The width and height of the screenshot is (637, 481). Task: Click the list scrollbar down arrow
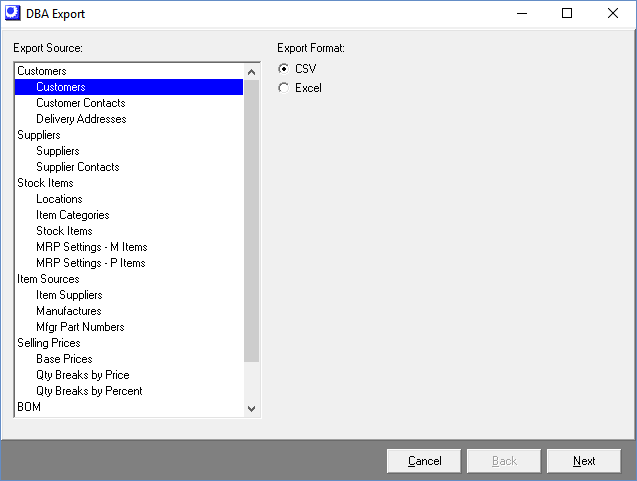[x=251, y=408]
